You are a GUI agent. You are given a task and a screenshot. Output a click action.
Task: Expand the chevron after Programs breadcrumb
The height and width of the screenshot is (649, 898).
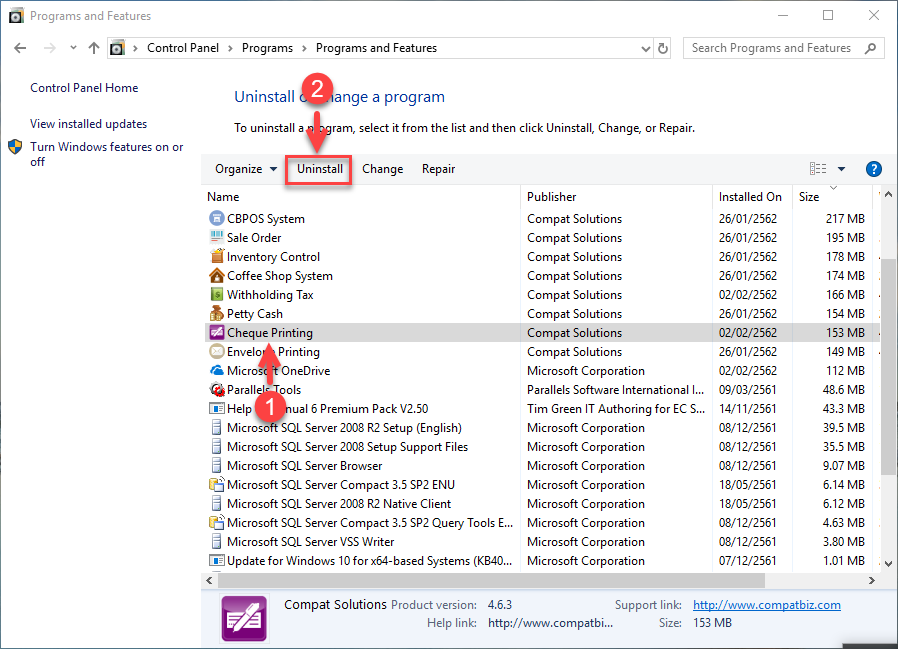[x=304, y=48]
